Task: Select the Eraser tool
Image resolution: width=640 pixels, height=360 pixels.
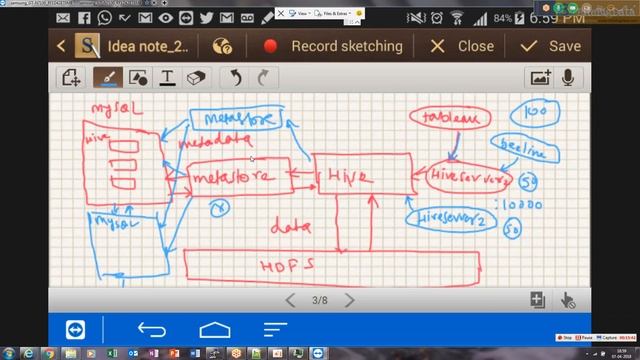Action: tap(196, 77)
